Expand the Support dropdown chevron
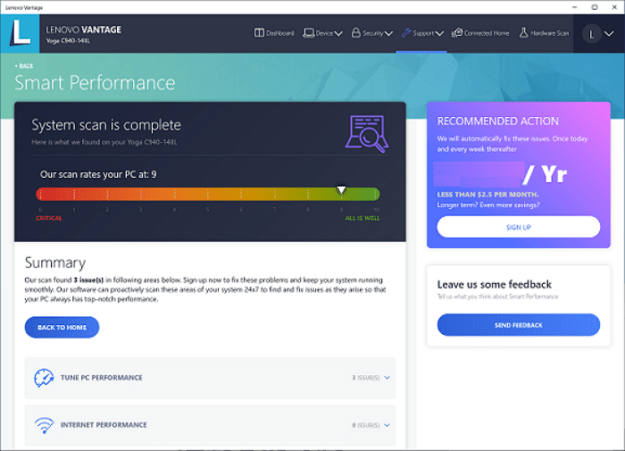 click(x=439, y=33)
